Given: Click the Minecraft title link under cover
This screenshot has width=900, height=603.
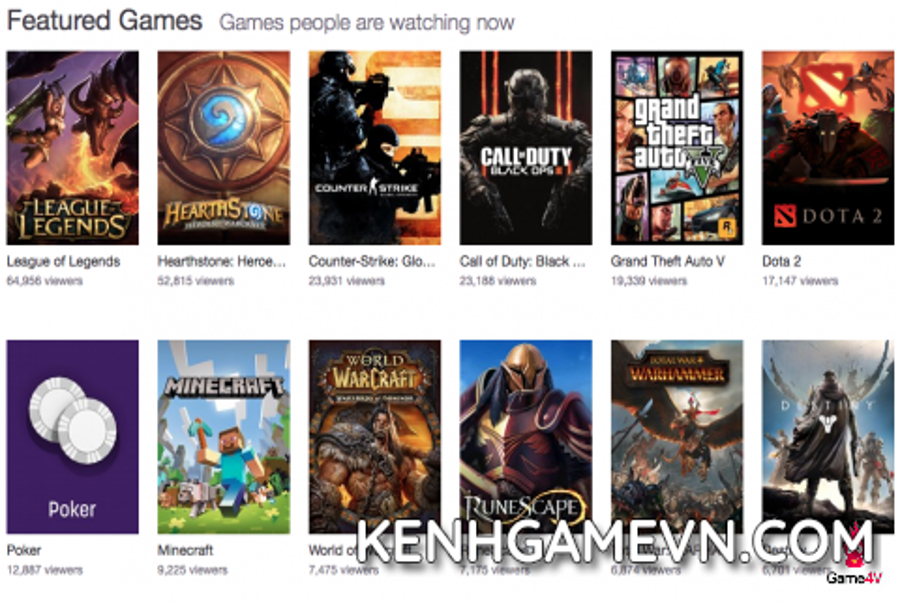Looking at the screenshot, I should 185,550.
